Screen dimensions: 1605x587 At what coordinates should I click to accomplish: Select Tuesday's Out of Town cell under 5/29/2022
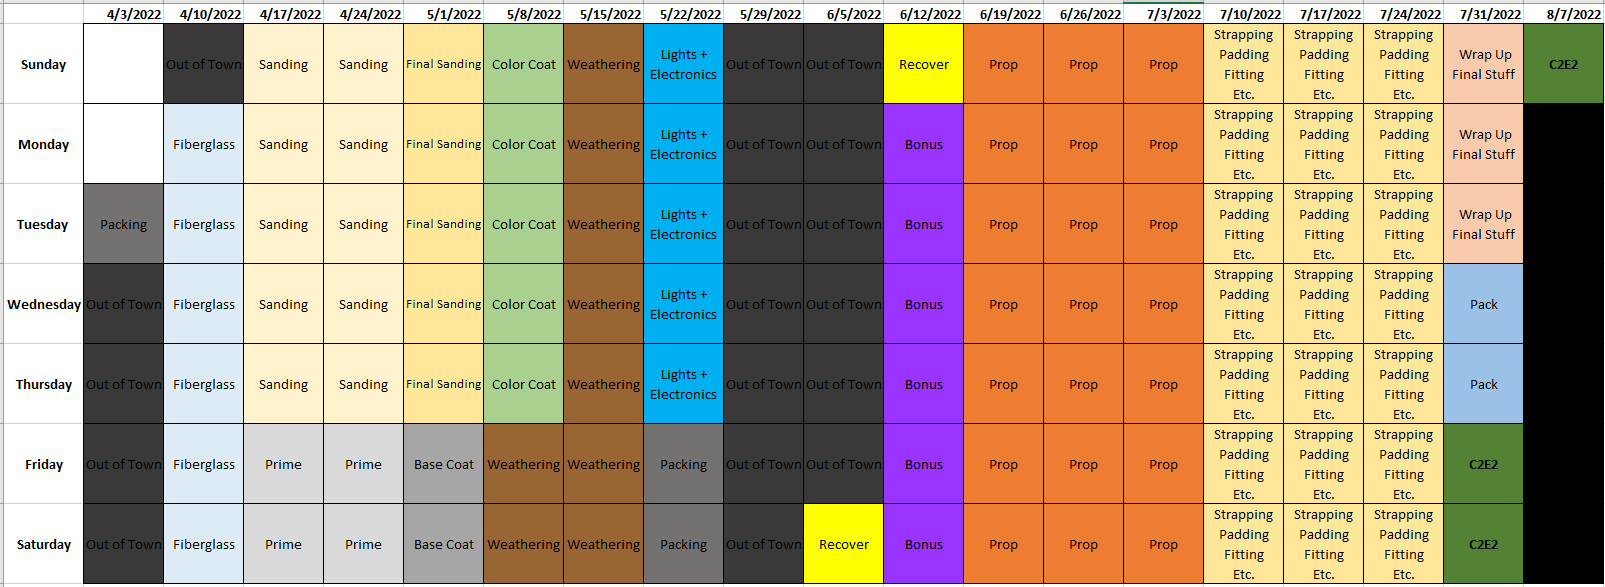point(763,224)
